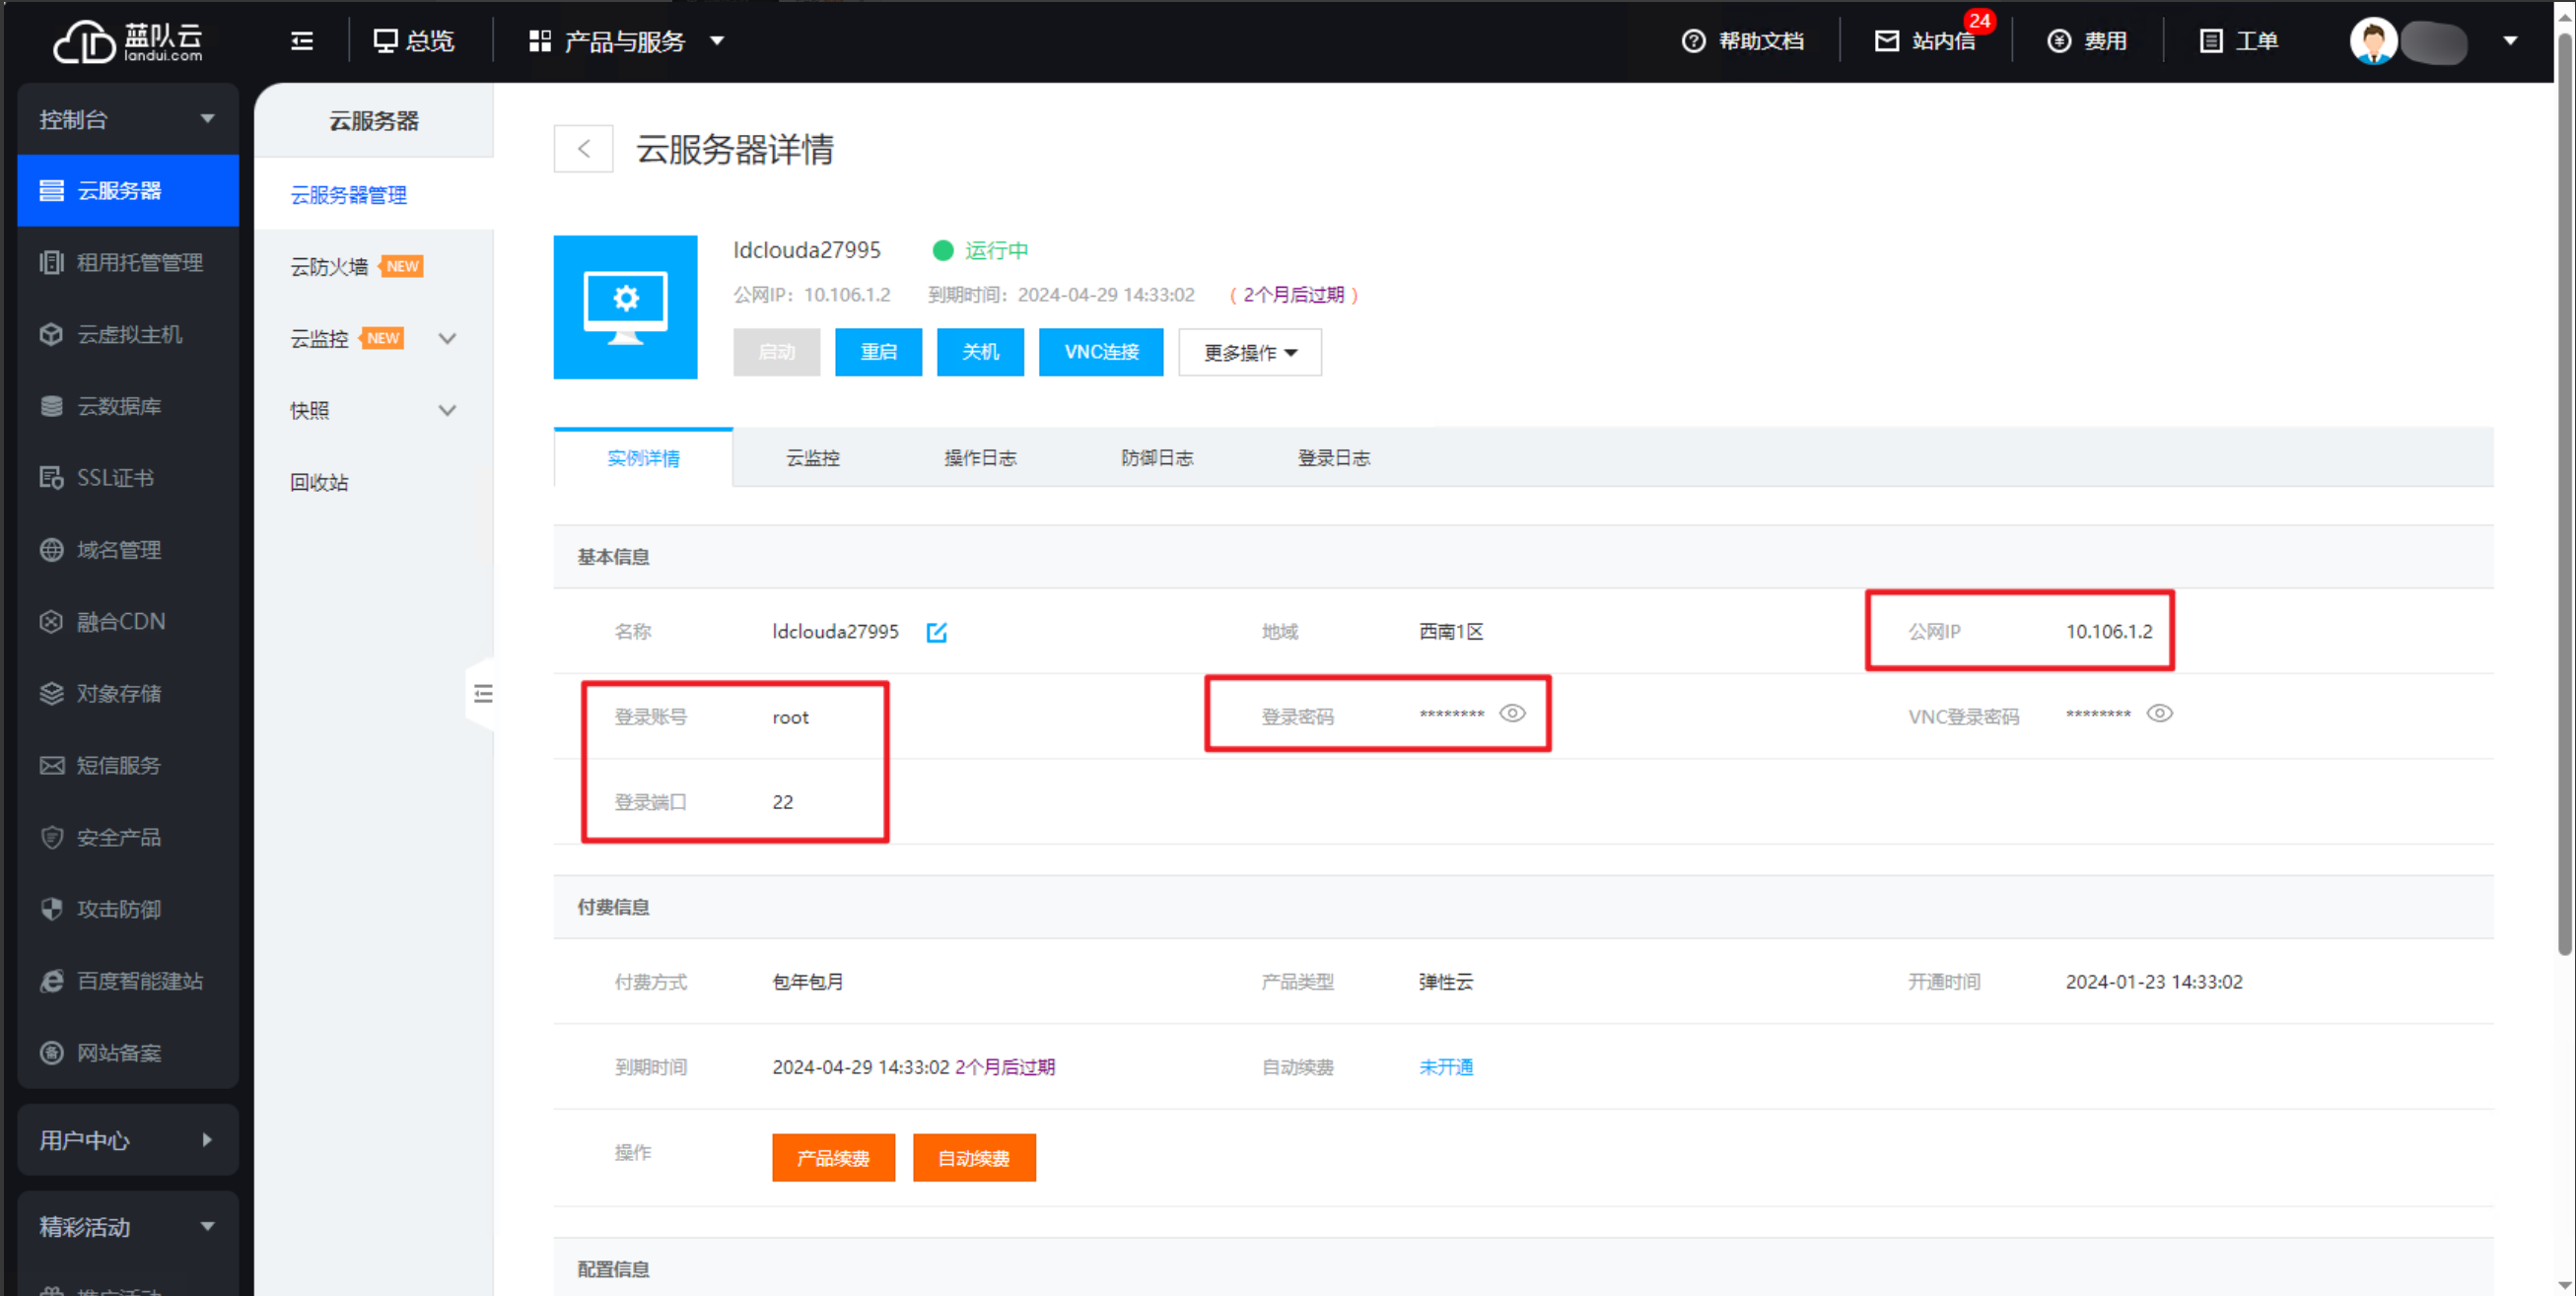Show the 登录密码 with eye icon
This screenshot has height=1296, width=2576.
(x=1512, y=713)
